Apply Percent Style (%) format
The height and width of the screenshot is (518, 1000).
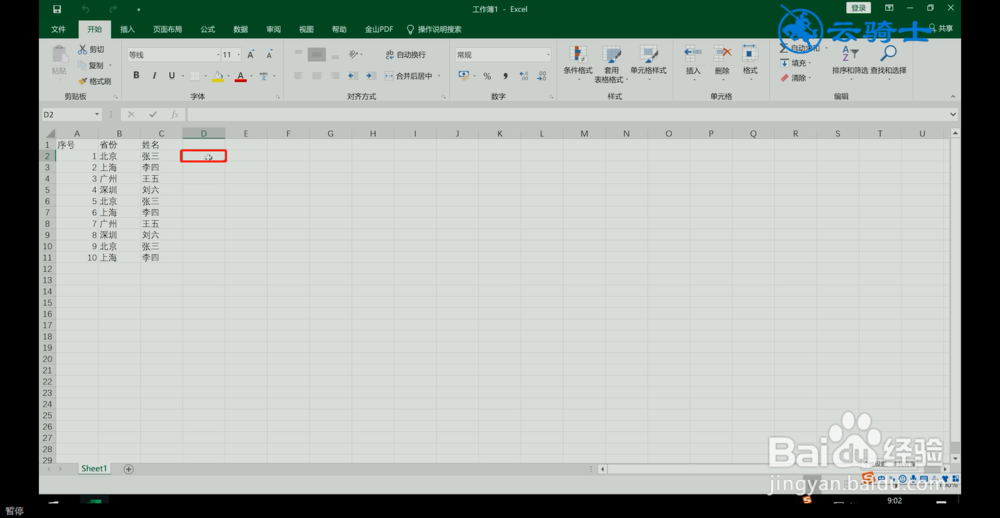coord(487,76)
